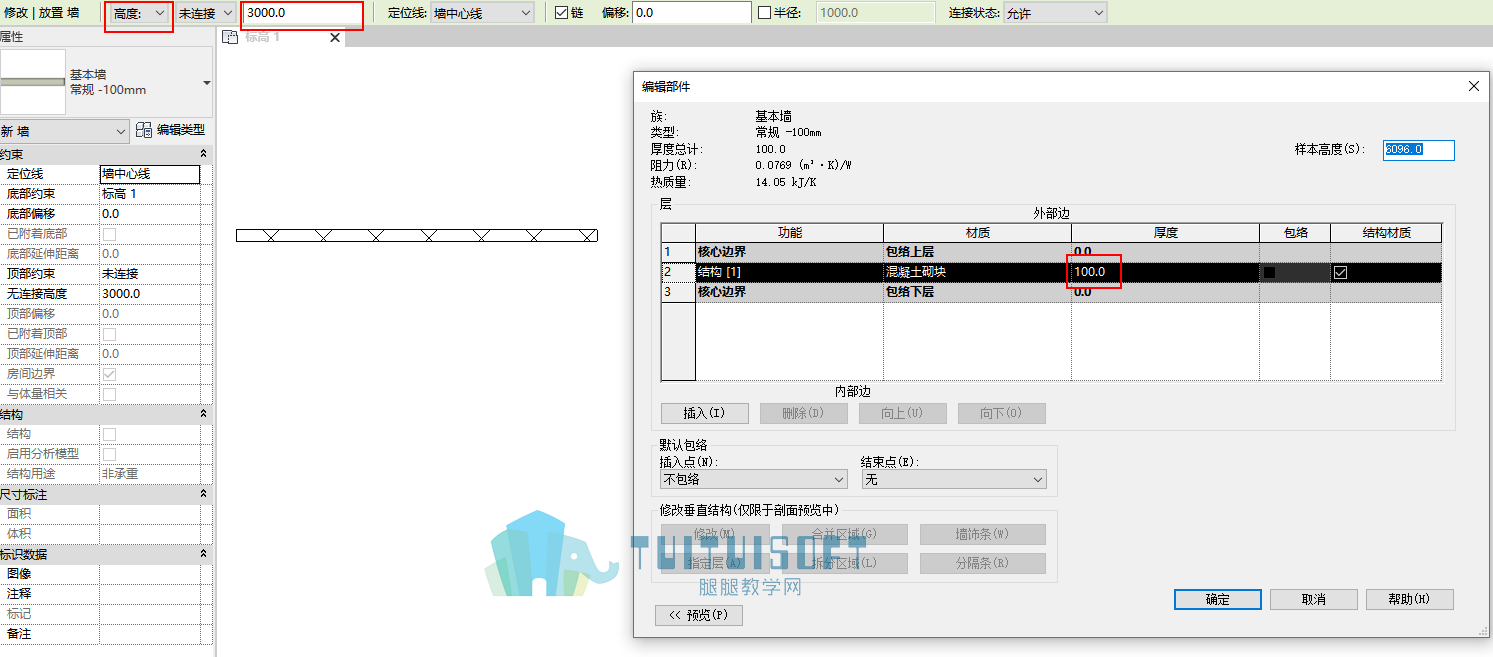Open the 未连接 dropdown in options bar

[x=206, y=13]
